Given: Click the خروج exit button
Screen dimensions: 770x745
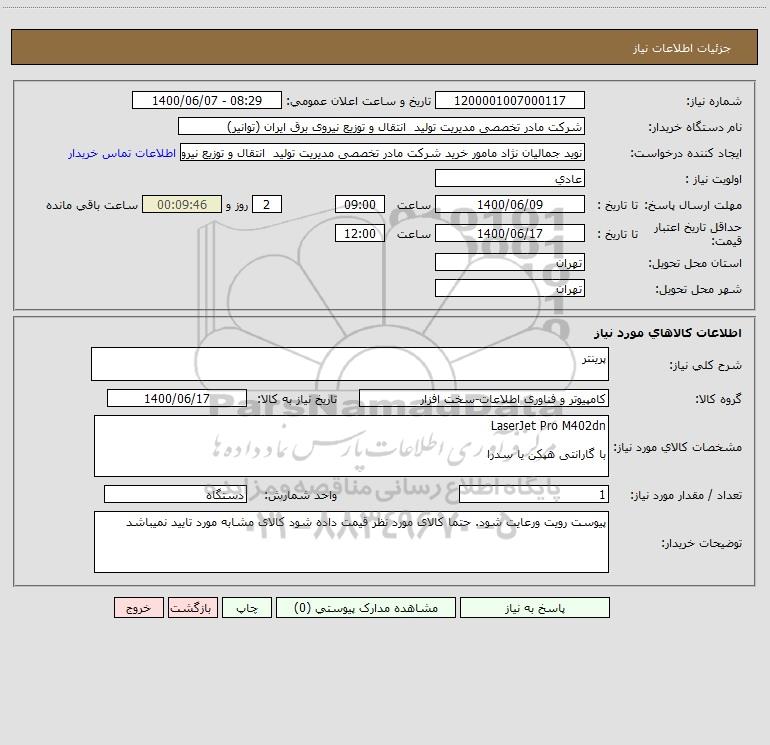Looking at the screenshot, I should click(138, 607).
